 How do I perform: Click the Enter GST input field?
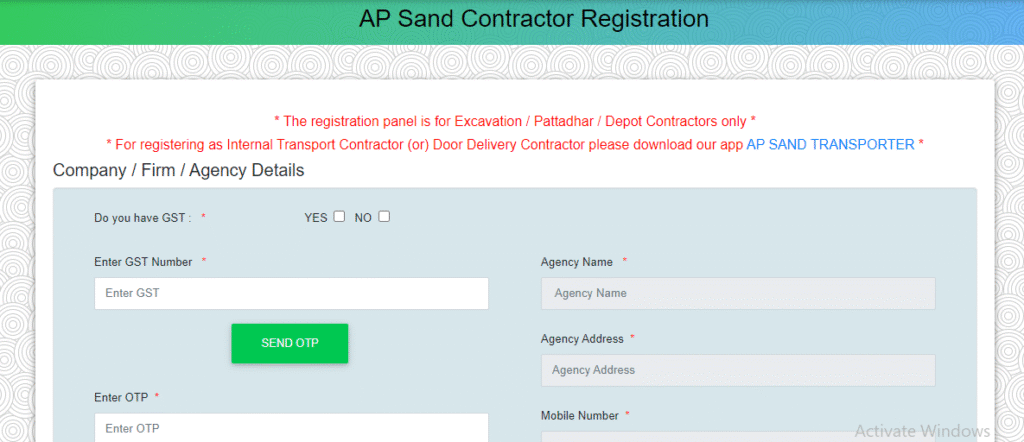(x=291, y=293)
